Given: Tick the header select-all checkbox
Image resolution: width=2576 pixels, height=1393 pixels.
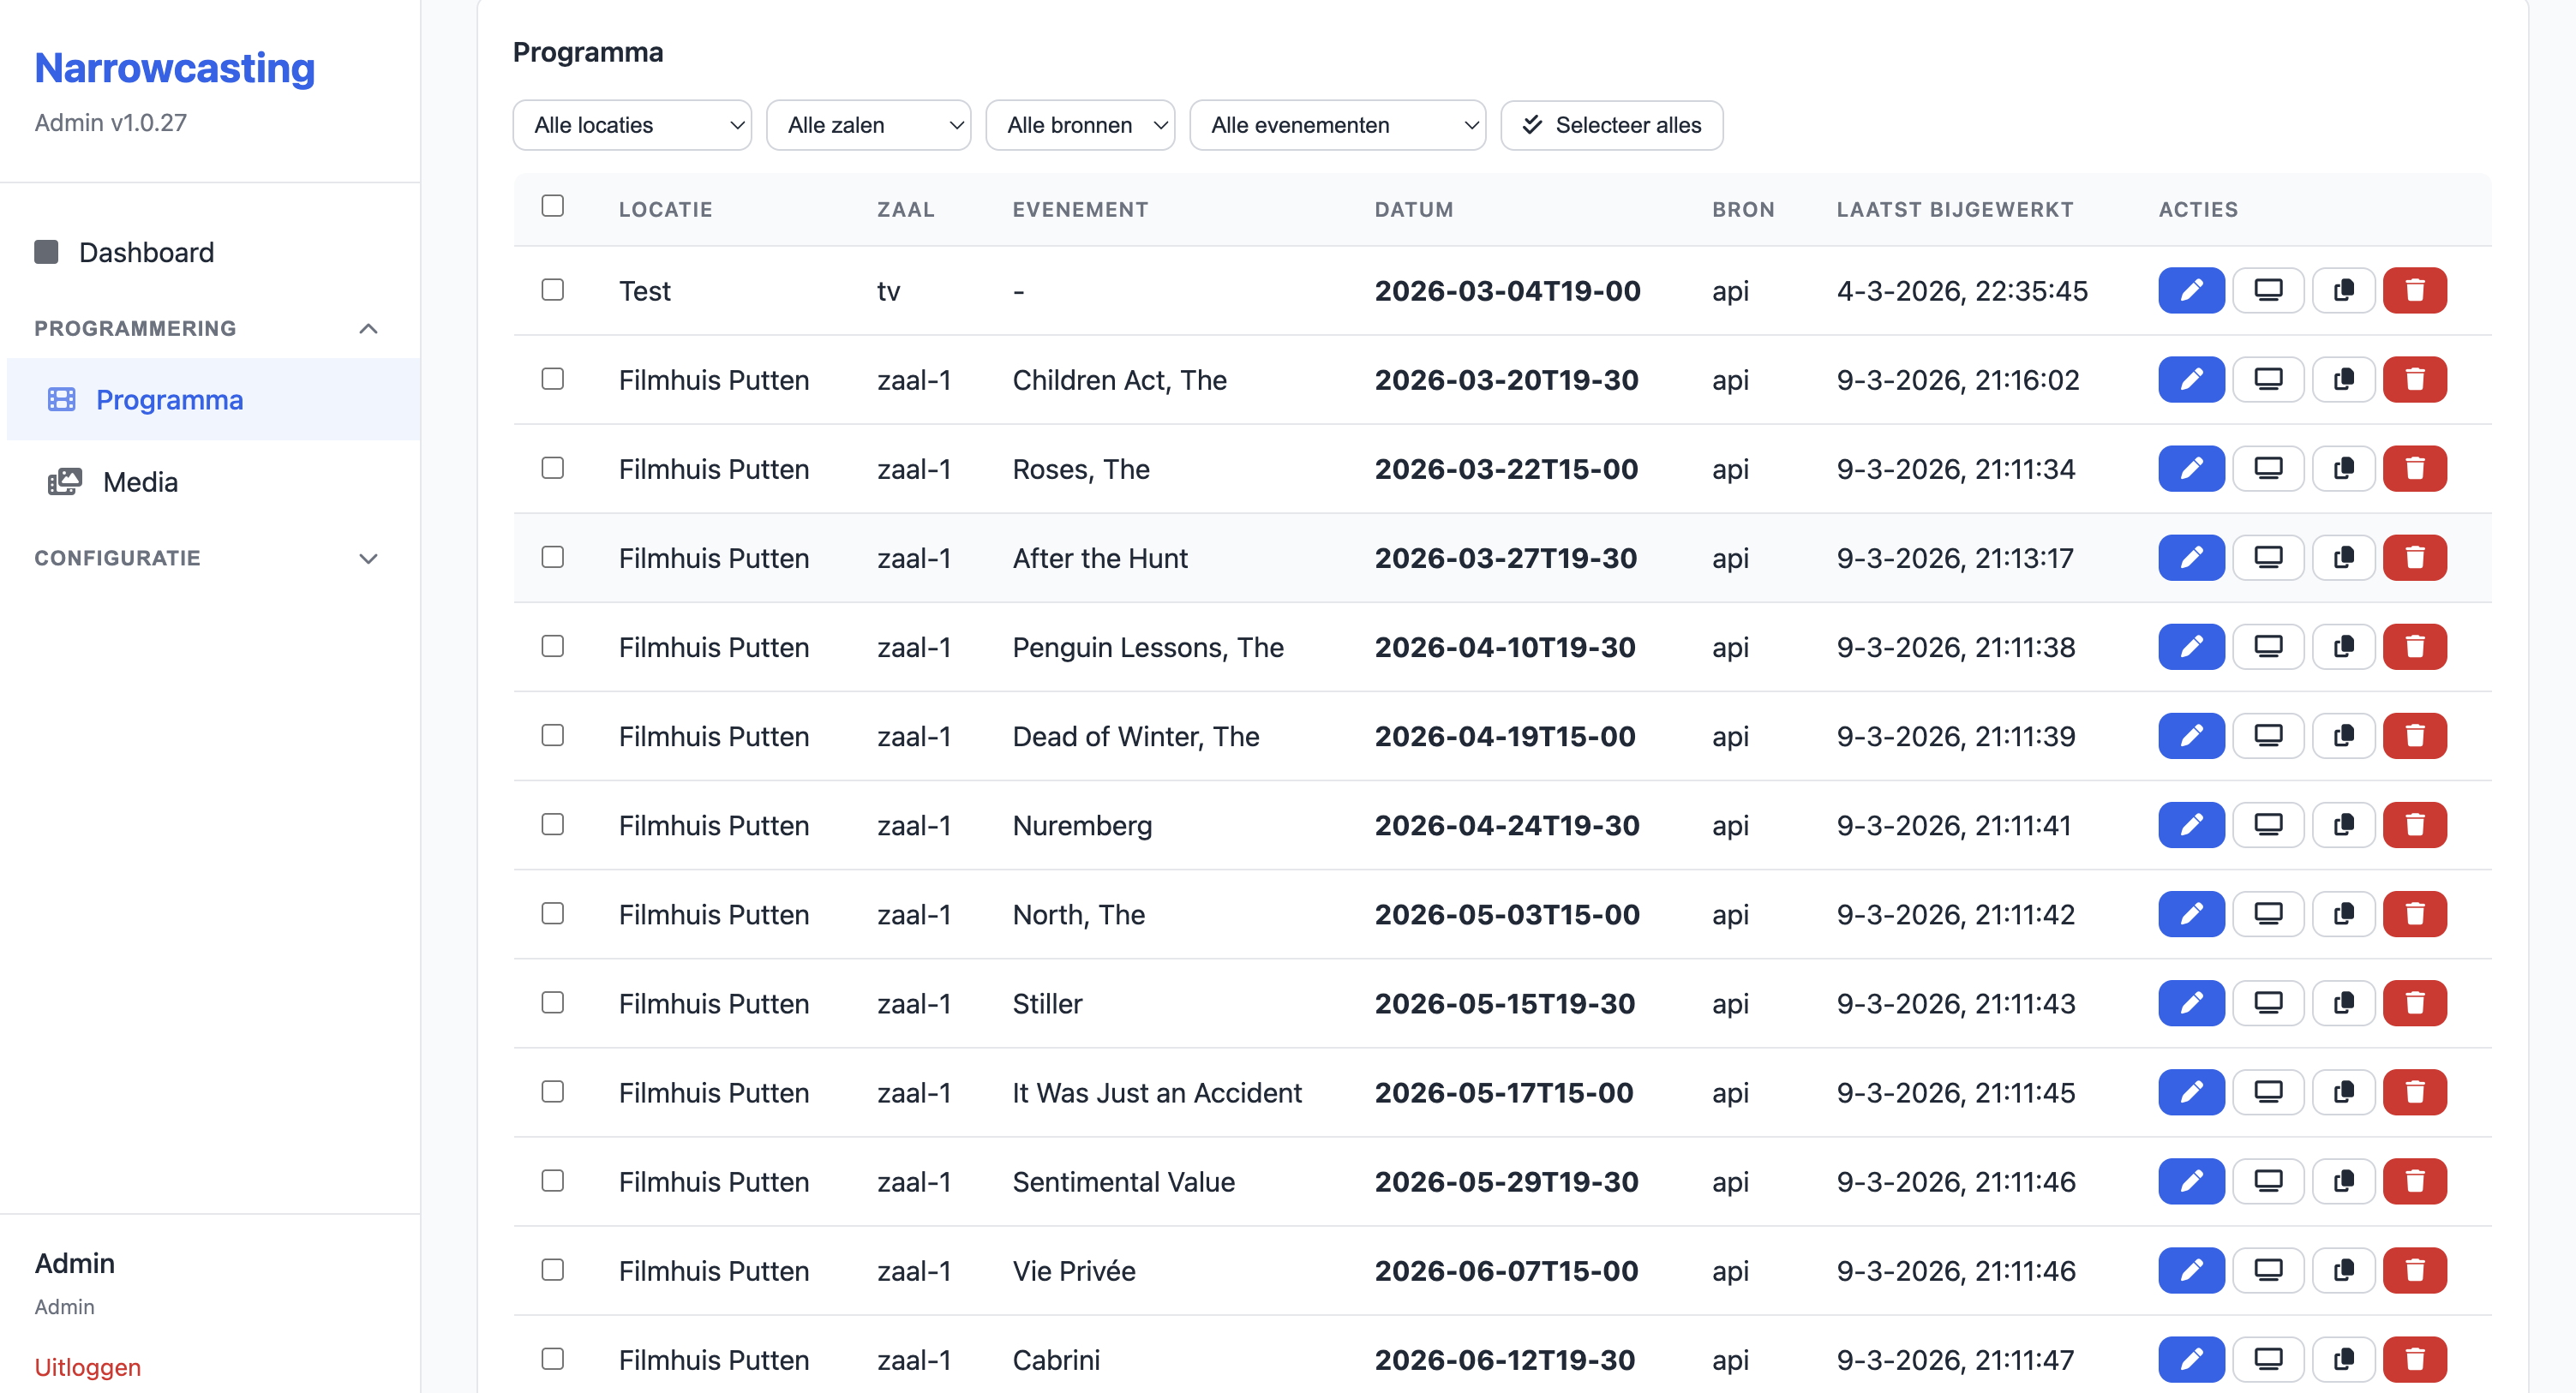Looking at the screenshot, I should pyautogui.click(x=552, y=206).
